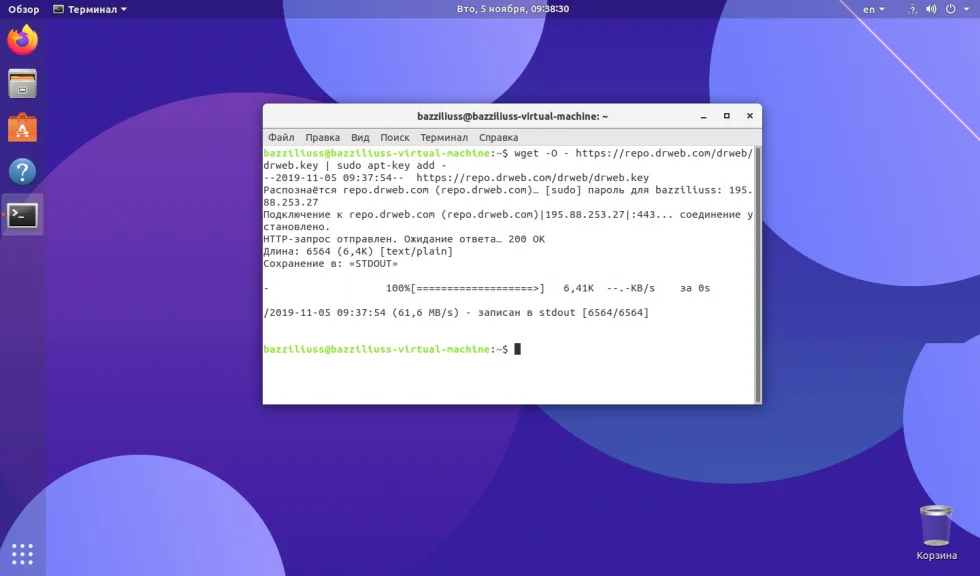980x576 pixels.
Task: Open the Help question mark icon
Action: click(22, 171)
